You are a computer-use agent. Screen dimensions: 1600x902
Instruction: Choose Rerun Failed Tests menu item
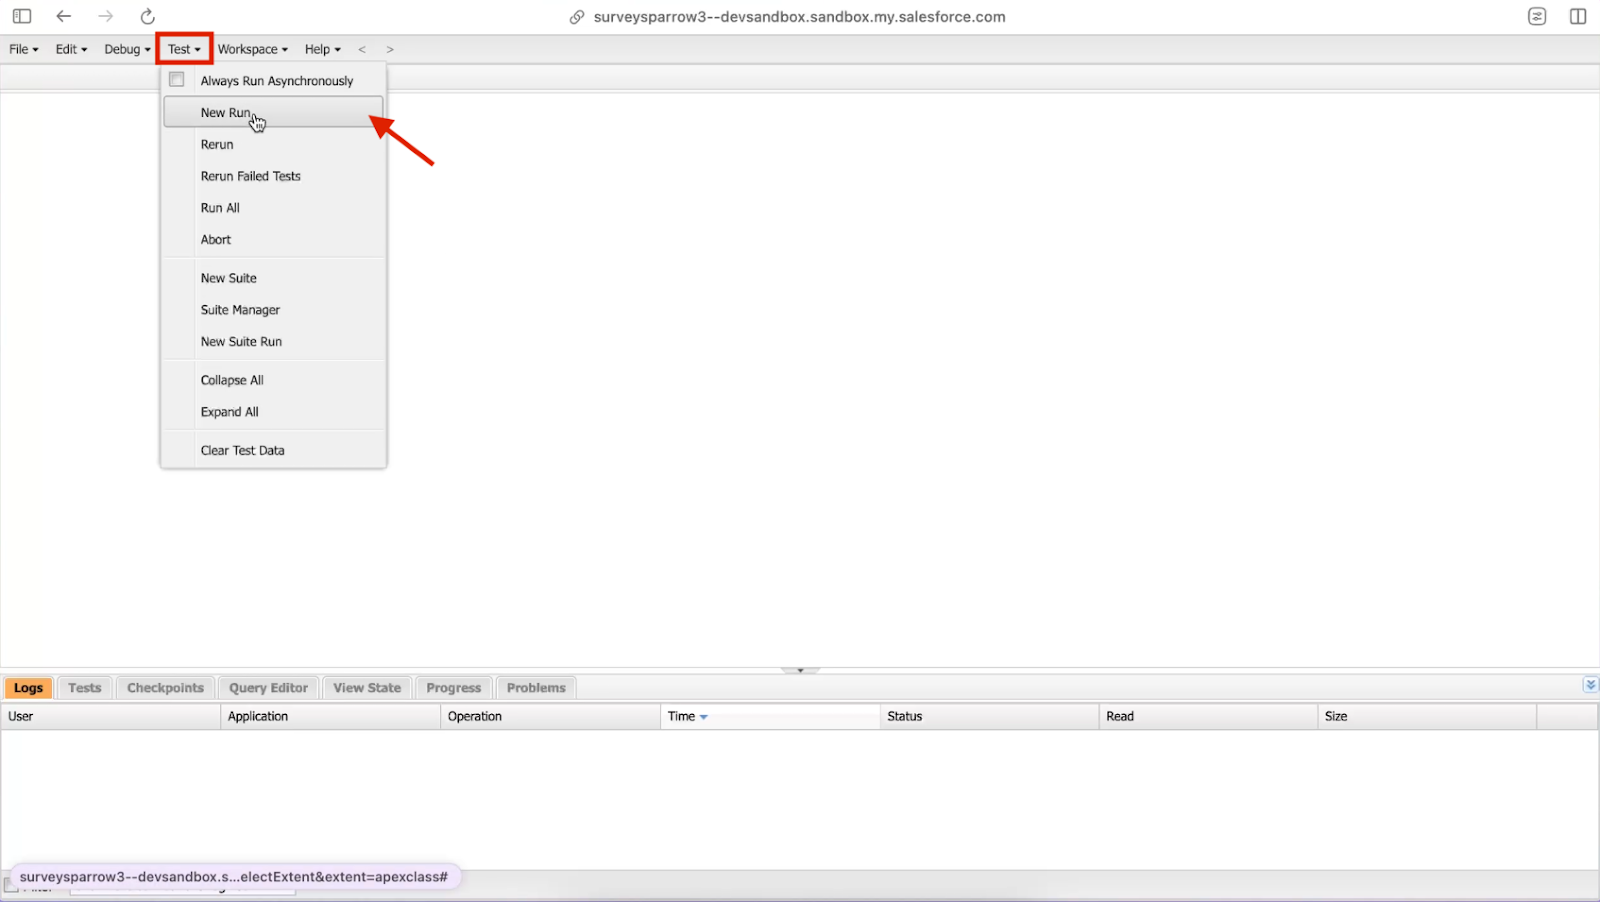click(250, 176)
